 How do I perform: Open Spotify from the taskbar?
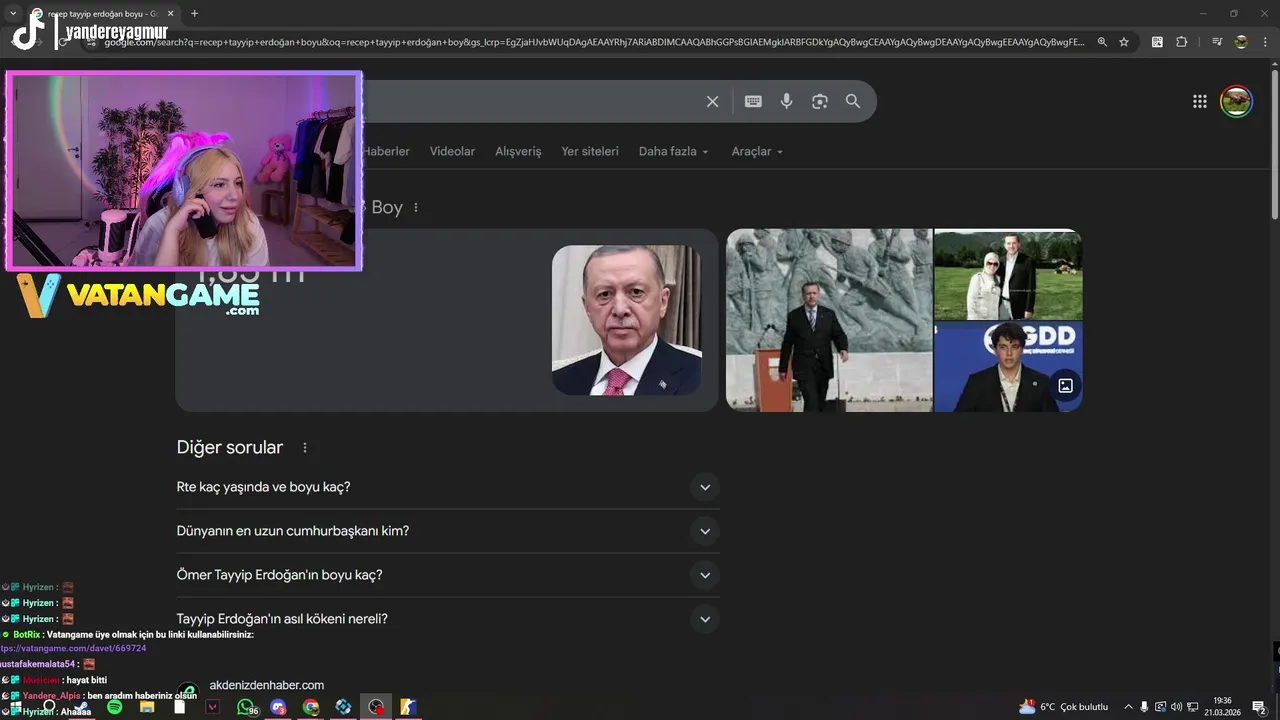click(114, 707)
